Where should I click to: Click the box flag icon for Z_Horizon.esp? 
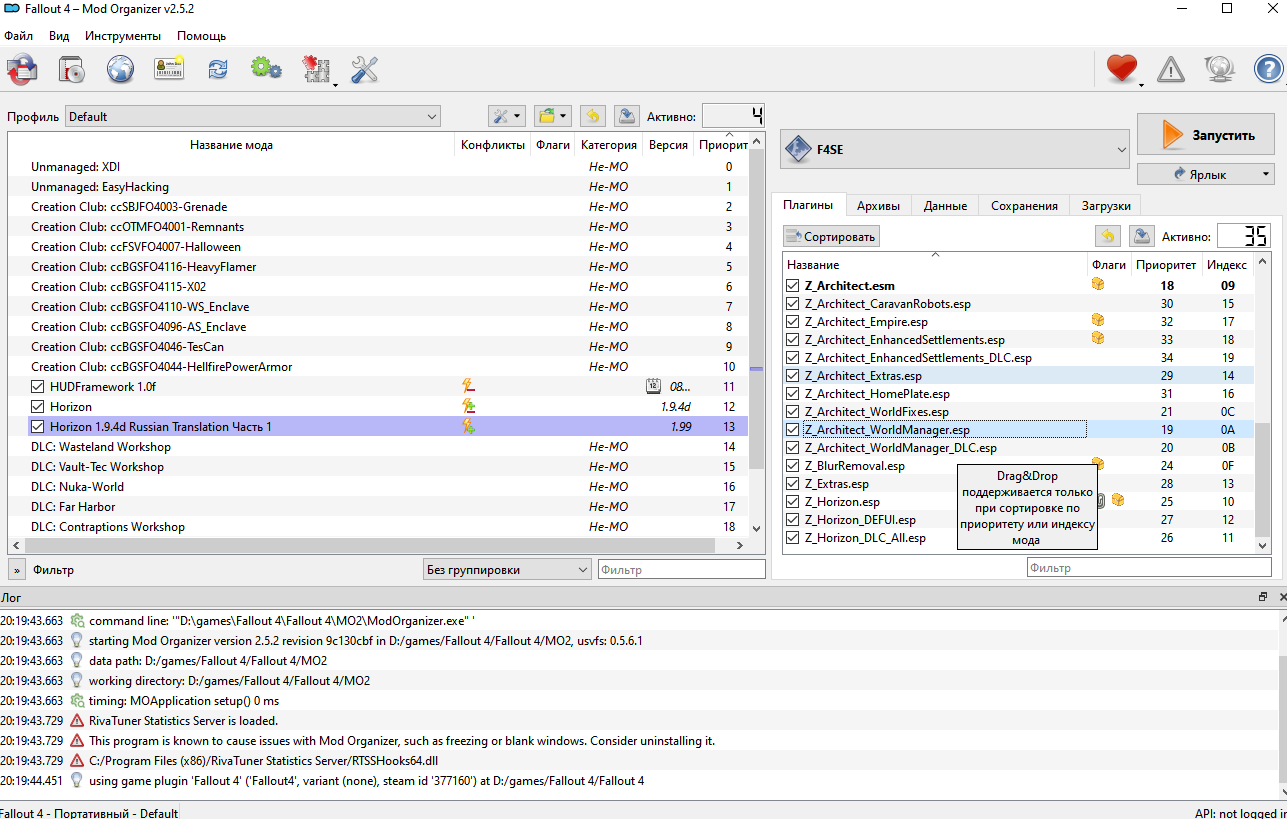click(1118, 500)
